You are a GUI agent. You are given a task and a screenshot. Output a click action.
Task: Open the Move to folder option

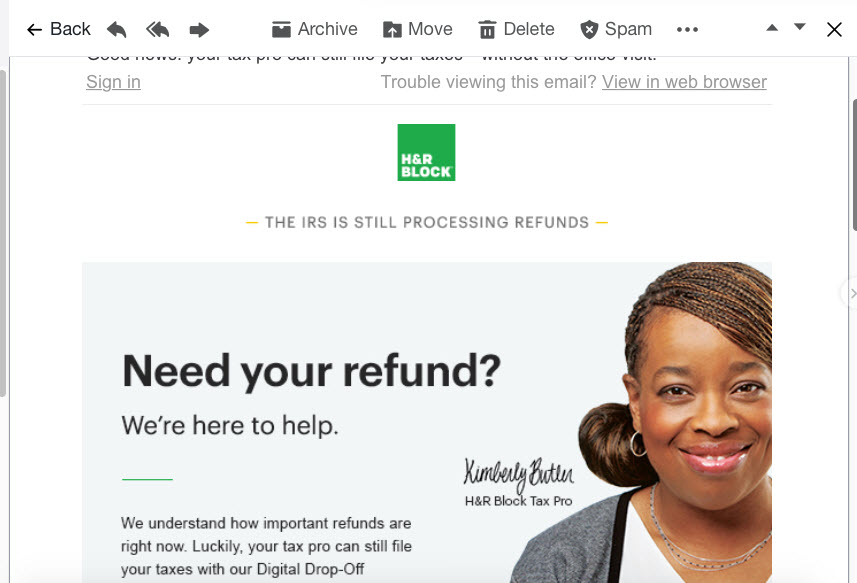418,29
